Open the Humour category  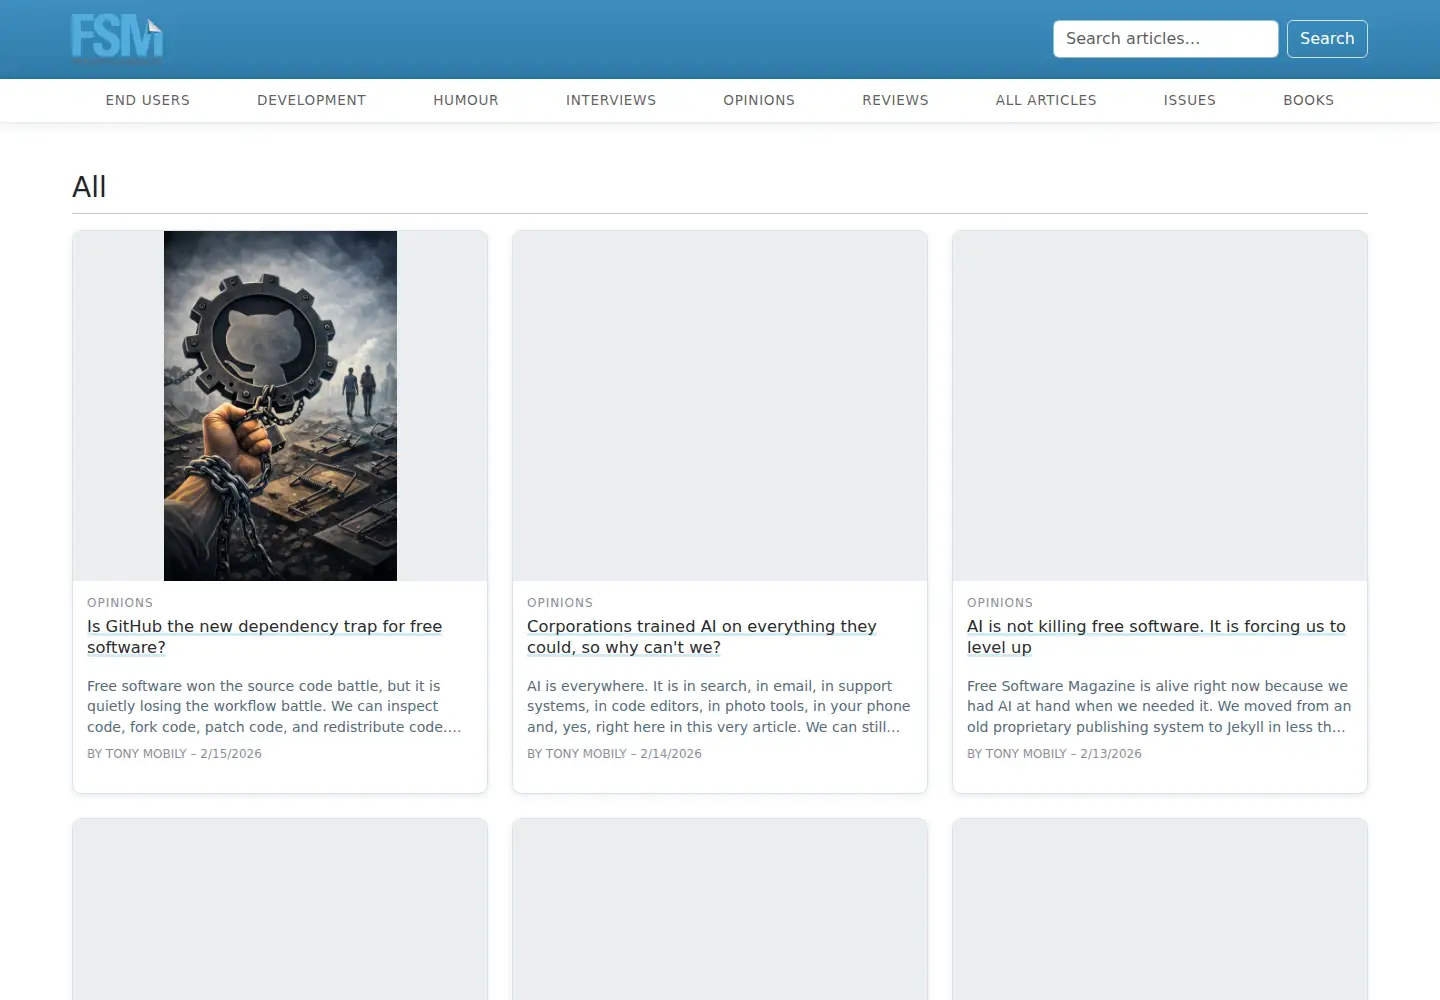click(x=466, y=100)
